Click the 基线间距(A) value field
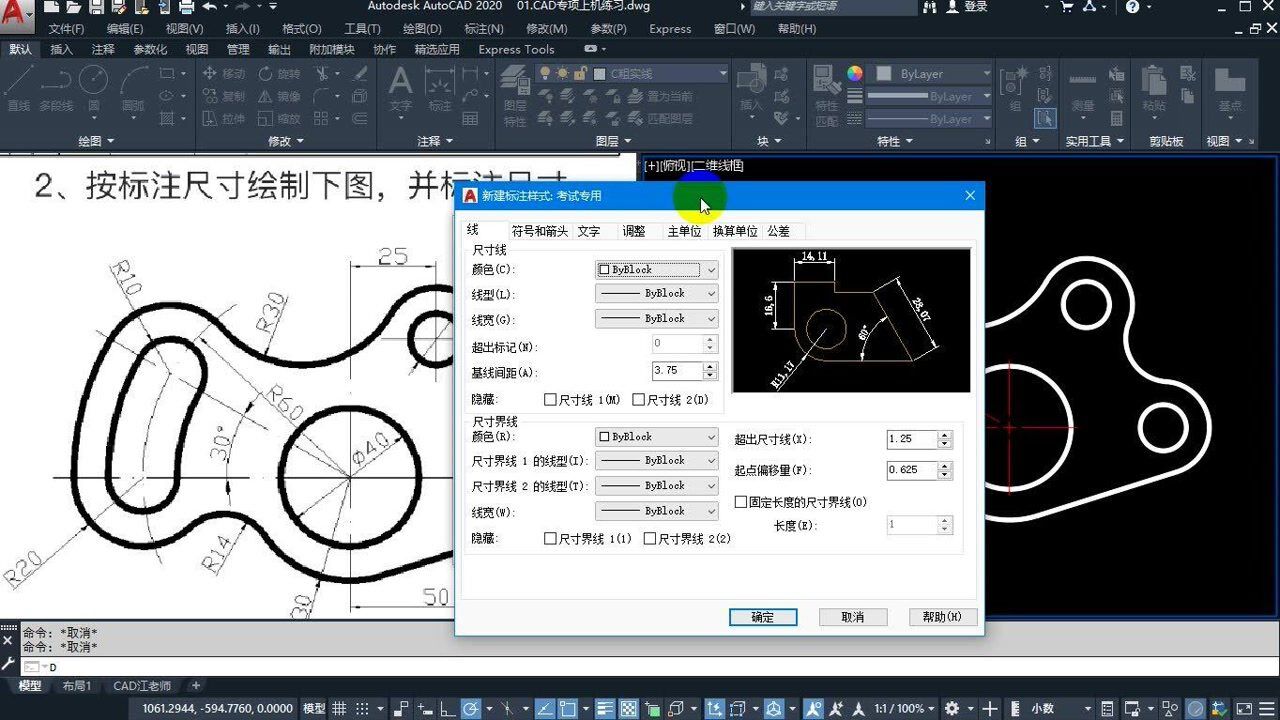 pyautogui.click(x=677, y=370)
